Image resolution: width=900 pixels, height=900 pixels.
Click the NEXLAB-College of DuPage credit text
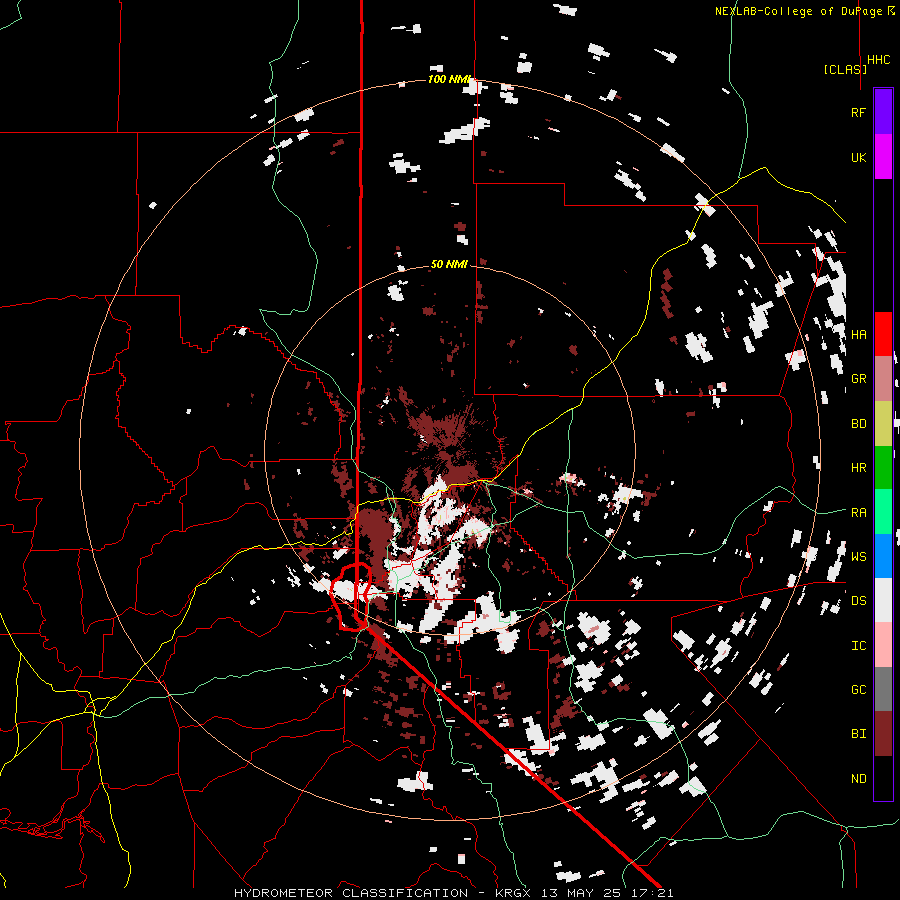[x=798, y=11]
